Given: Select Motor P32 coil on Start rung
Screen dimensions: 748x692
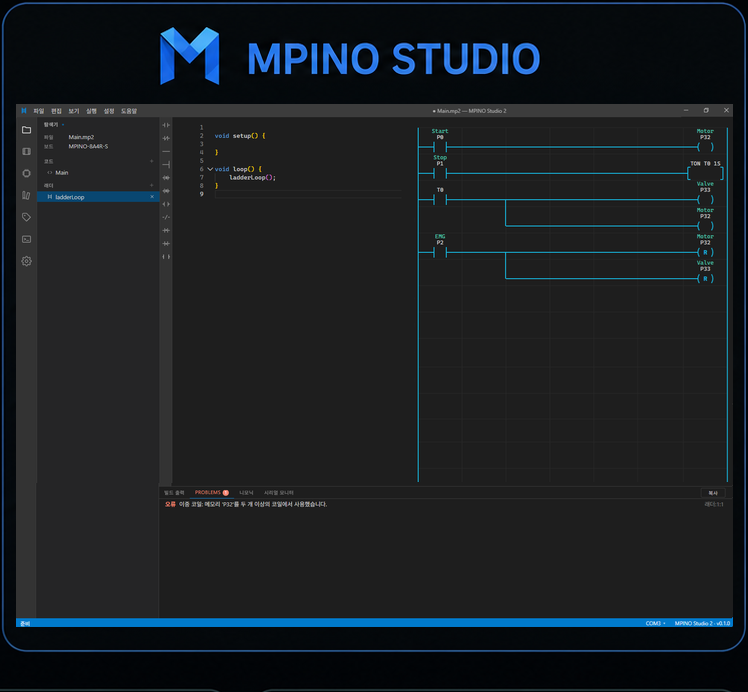Looking at the screenshot, I should click(x=705, y=147).
